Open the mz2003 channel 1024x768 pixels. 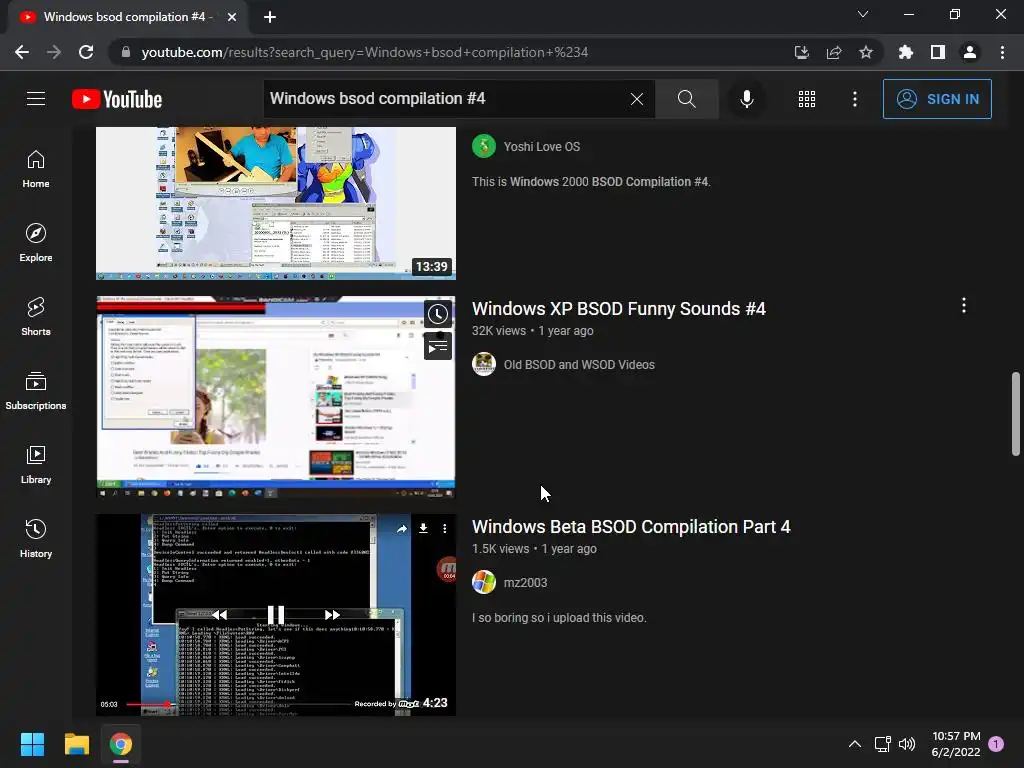pos(525,583)
